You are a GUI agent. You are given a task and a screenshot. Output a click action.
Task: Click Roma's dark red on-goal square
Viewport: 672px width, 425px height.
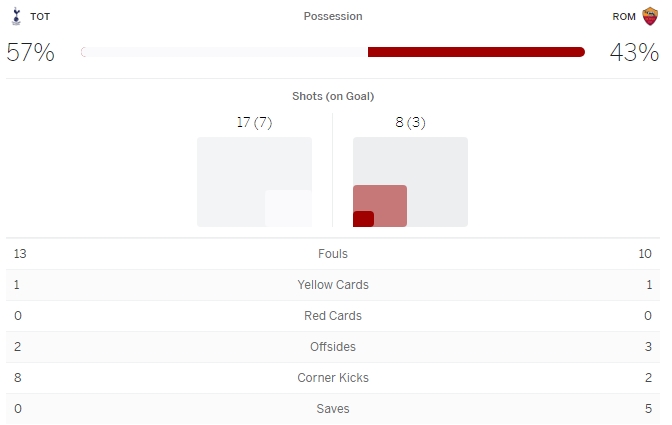pyautogui.click(x=363, y=219)
